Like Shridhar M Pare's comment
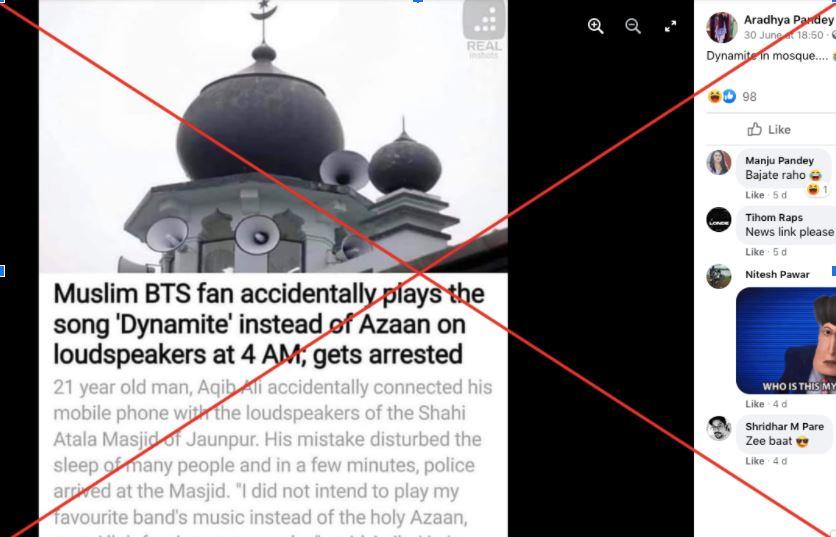Screen dimensions: 836x537 754,461
